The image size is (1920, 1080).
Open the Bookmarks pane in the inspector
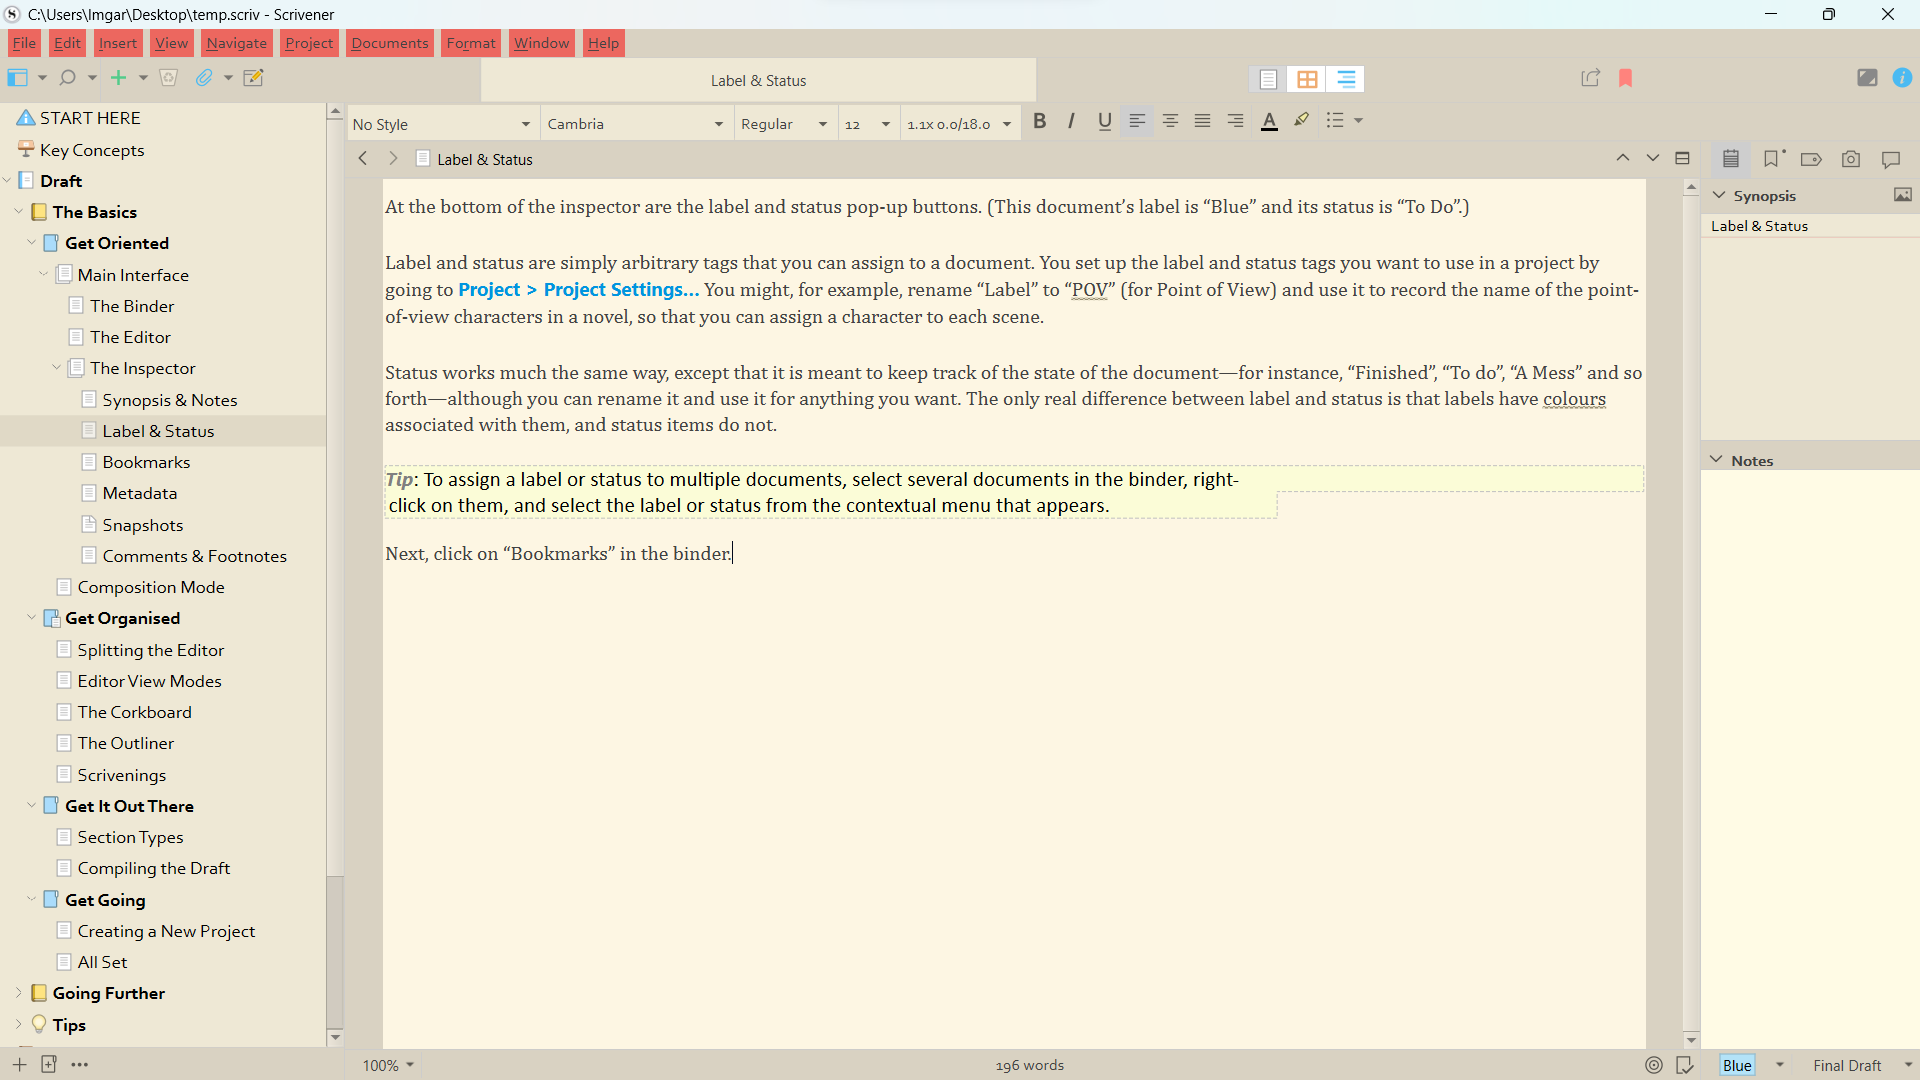tap(1772, 159)
